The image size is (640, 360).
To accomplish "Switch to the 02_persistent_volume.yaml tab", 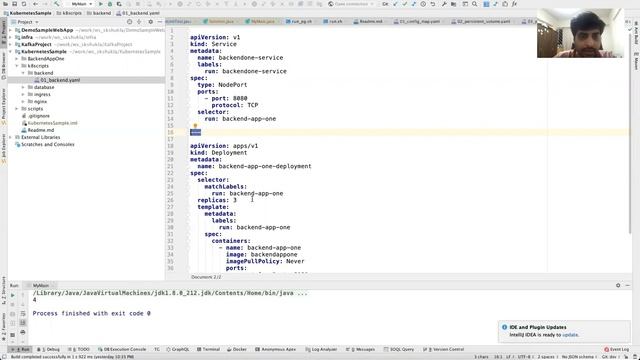I will point(483,21).
